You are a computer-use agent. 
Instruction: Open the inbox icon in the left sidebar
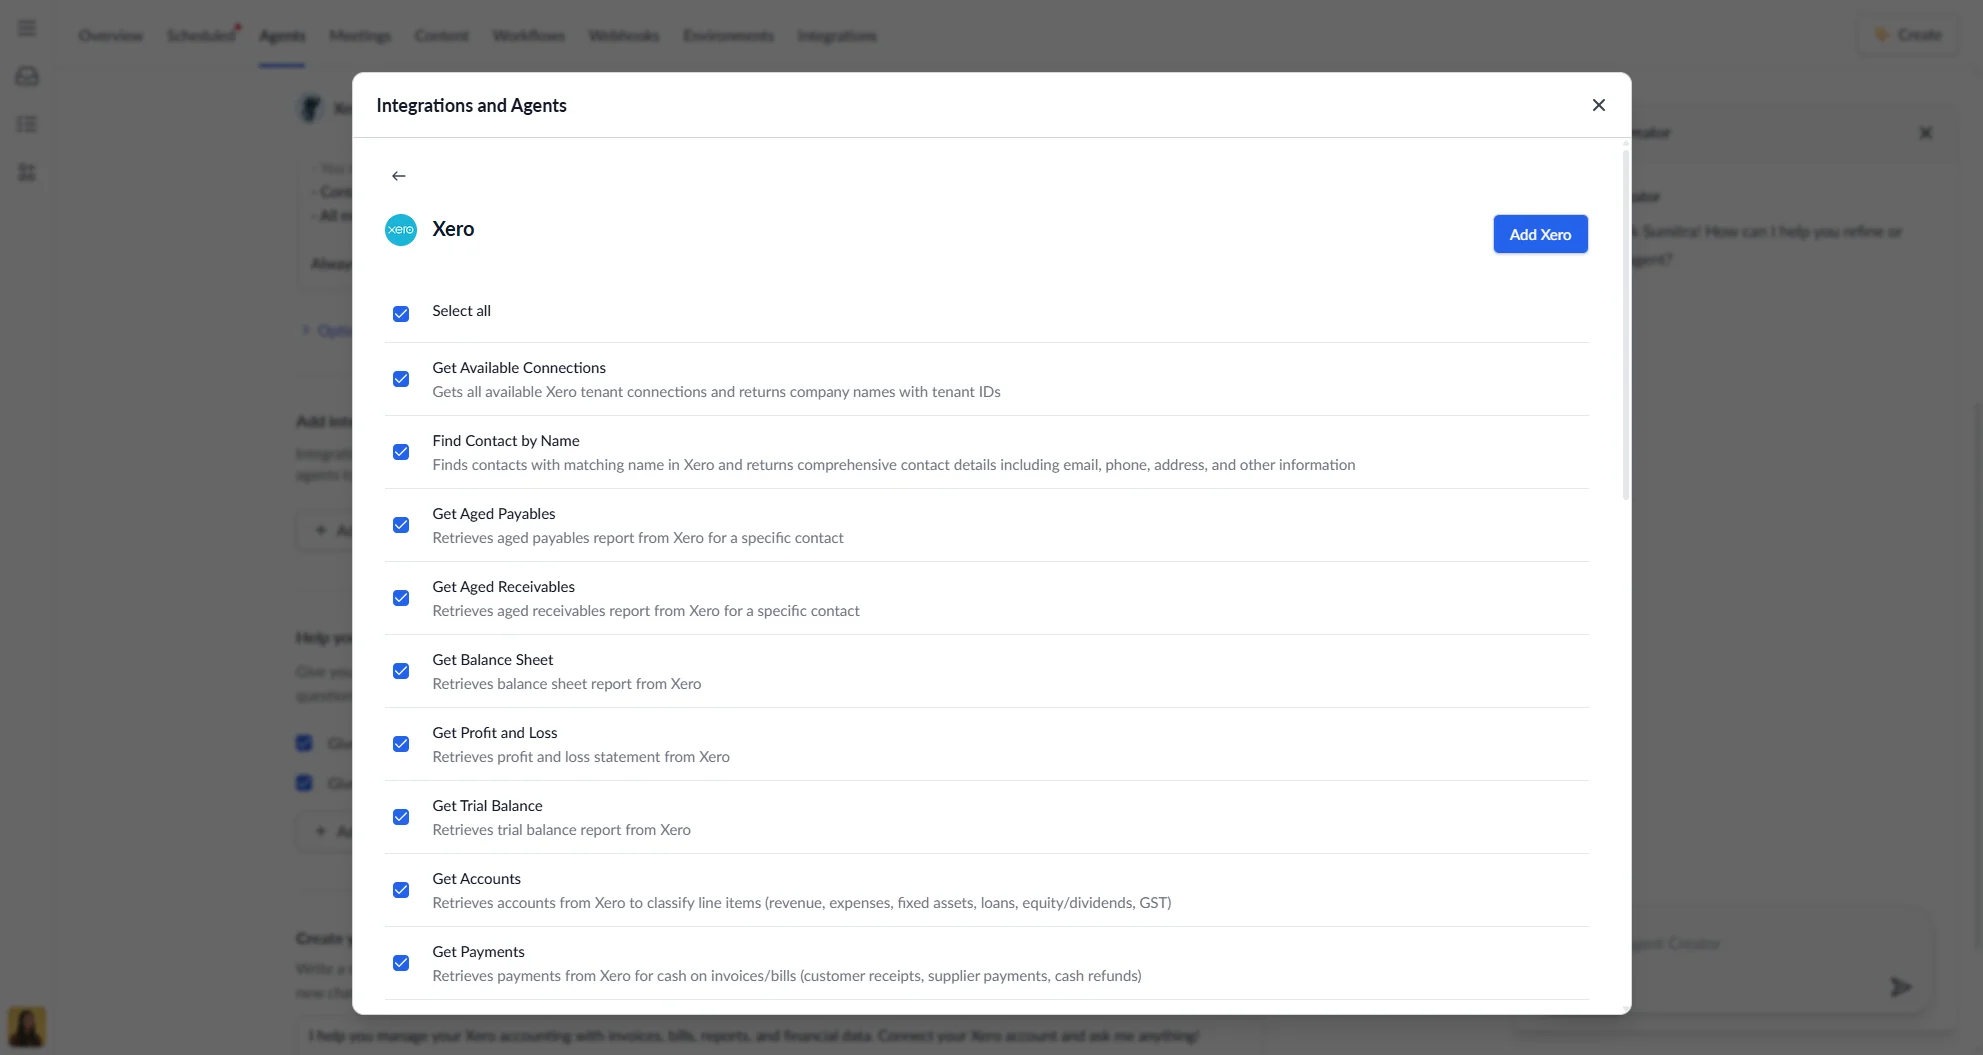click(26, 76)
